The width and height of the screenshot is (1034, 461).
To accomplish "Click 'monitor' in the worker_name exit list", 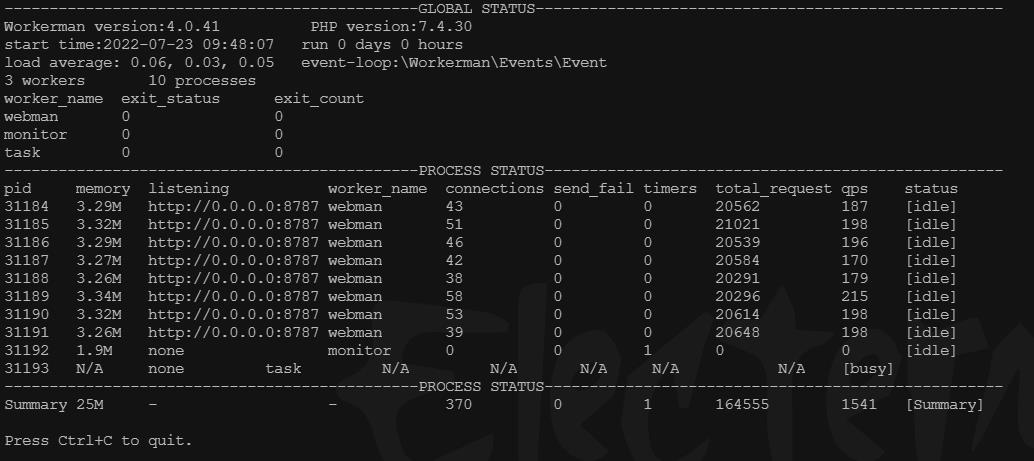I will click(x=36, y=135).
